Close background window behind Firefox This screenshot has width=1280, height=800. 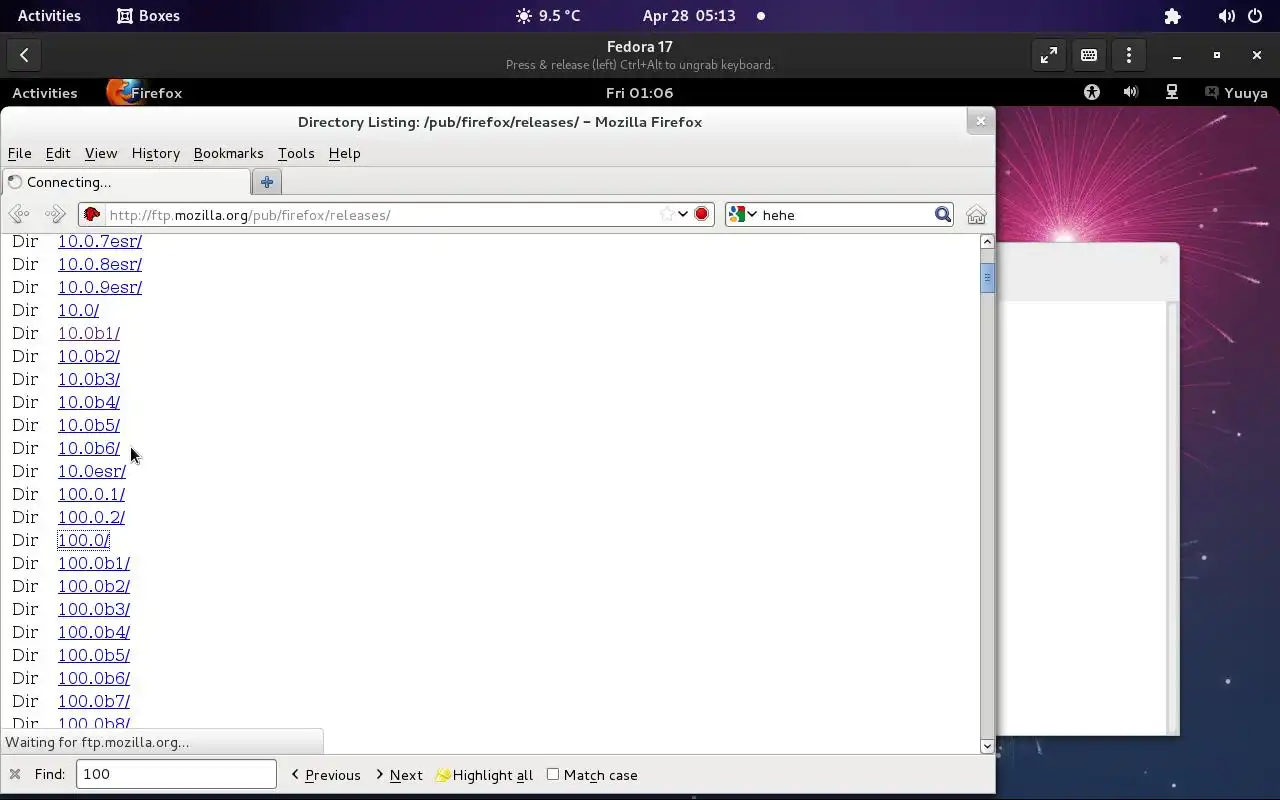click(x=1163, y=260)
